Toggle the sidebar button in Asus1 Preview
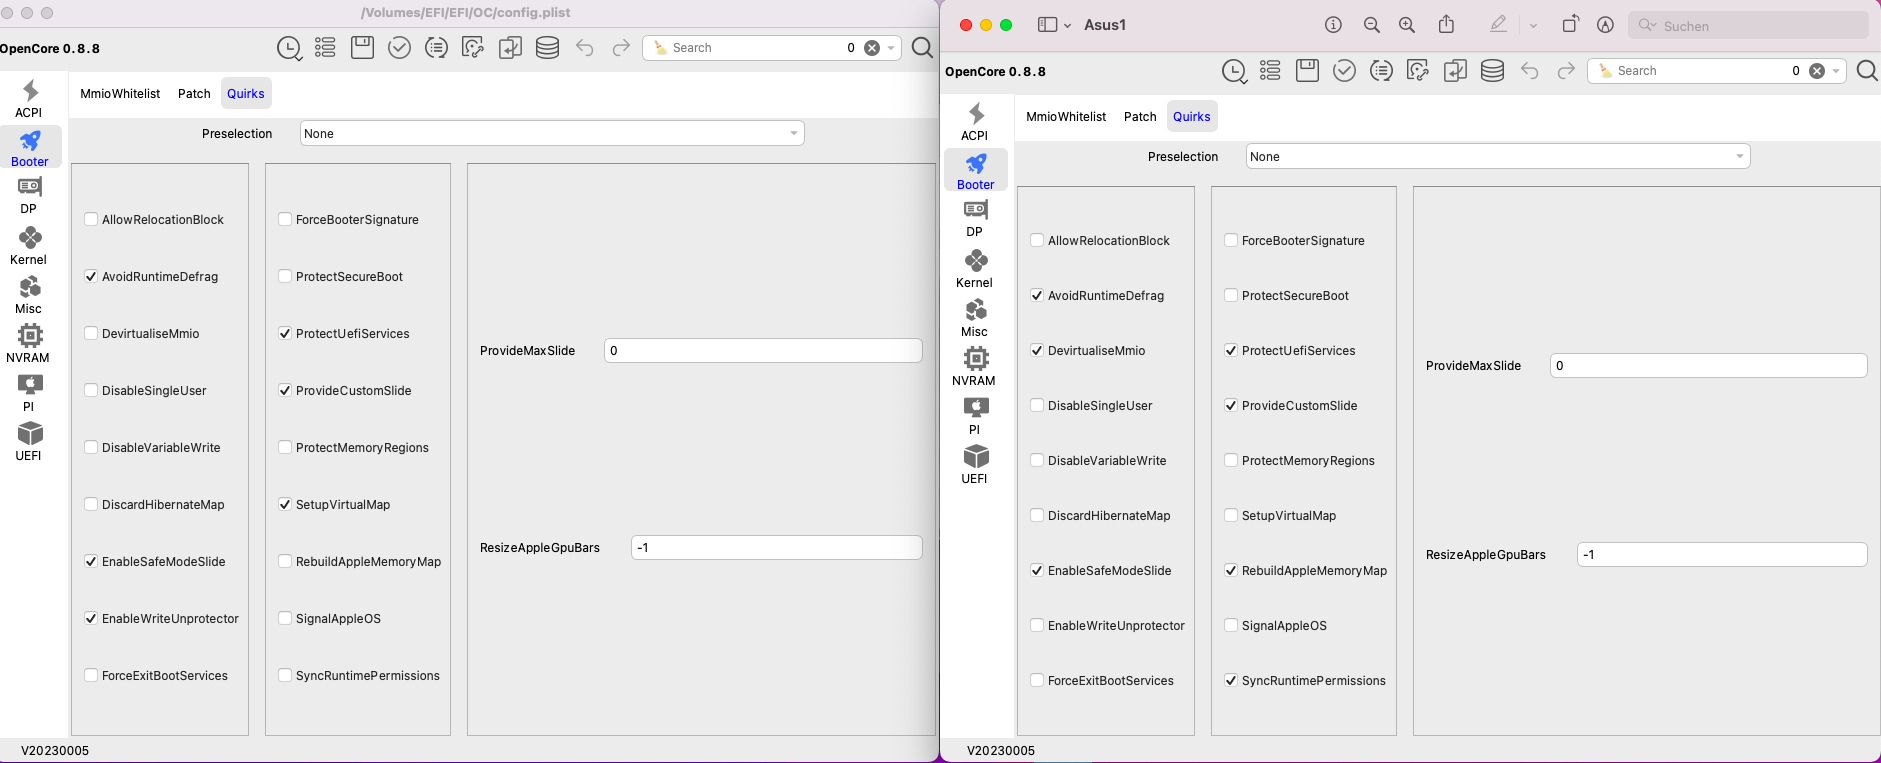 tap(1047, 25)
